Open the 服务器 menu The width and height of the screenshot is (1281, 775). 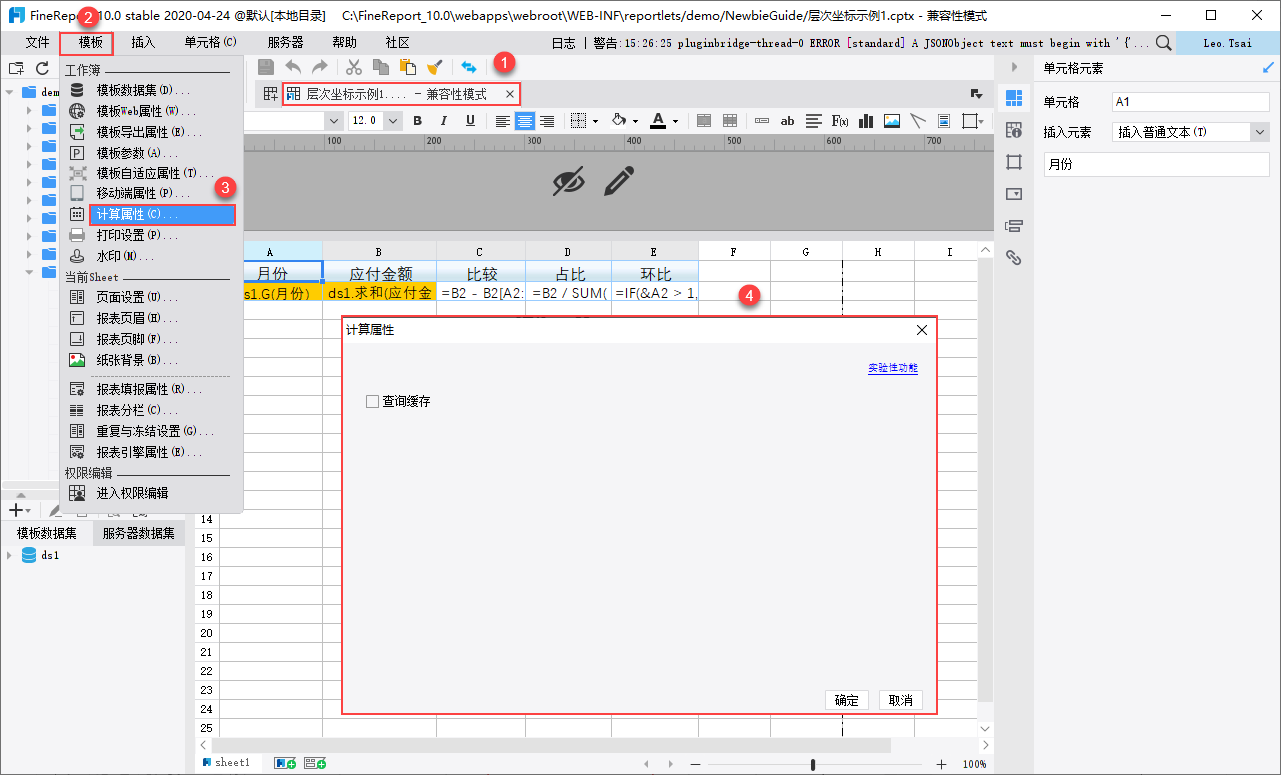285,43
